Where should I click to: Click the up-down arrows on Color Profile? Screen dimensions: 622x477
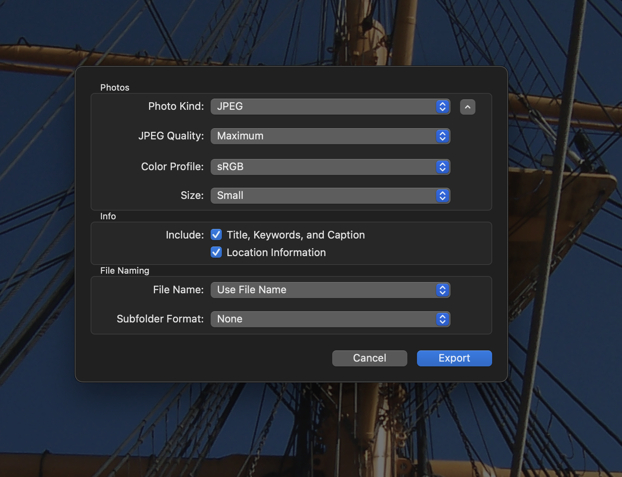(x=442, y=167)
